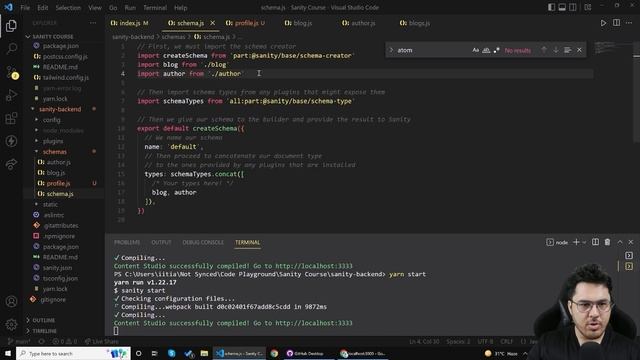Viewport: 640px width, 360px height.
Task: Open the File menu
Action: pyautogui.click(x=25, y=7)
